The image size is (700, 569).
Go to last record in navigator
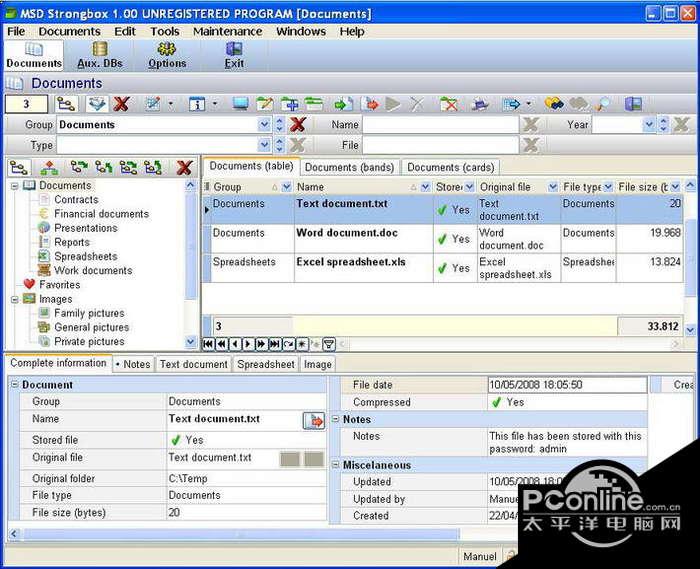pyautogui.click(x=275, y=344)
